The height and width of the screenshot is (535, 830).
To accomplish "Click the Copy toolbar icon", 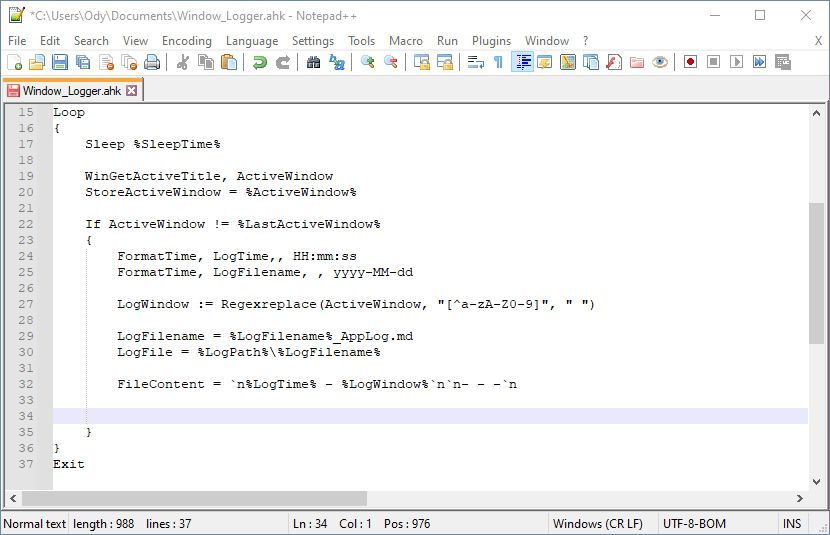I will coord(205,62).
